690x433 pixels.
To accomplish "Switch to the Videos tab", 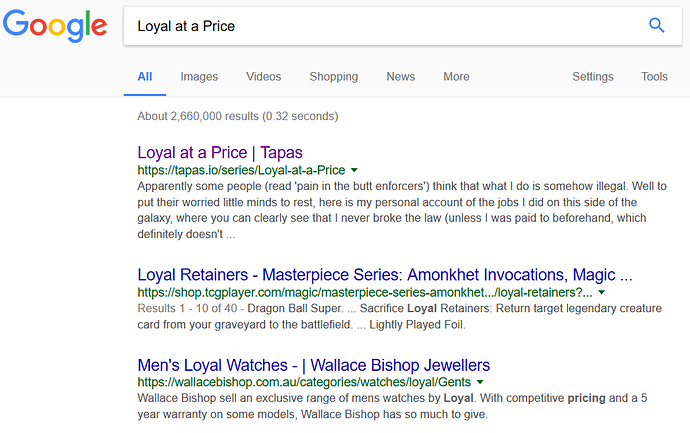I will point(264,77).
